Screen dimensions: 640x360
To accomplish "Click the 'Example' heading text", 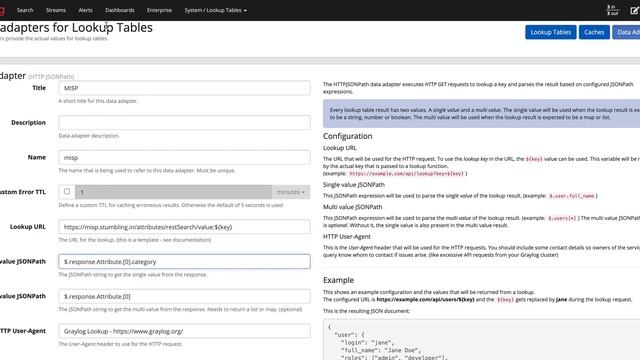I will (x=338, y=280).
